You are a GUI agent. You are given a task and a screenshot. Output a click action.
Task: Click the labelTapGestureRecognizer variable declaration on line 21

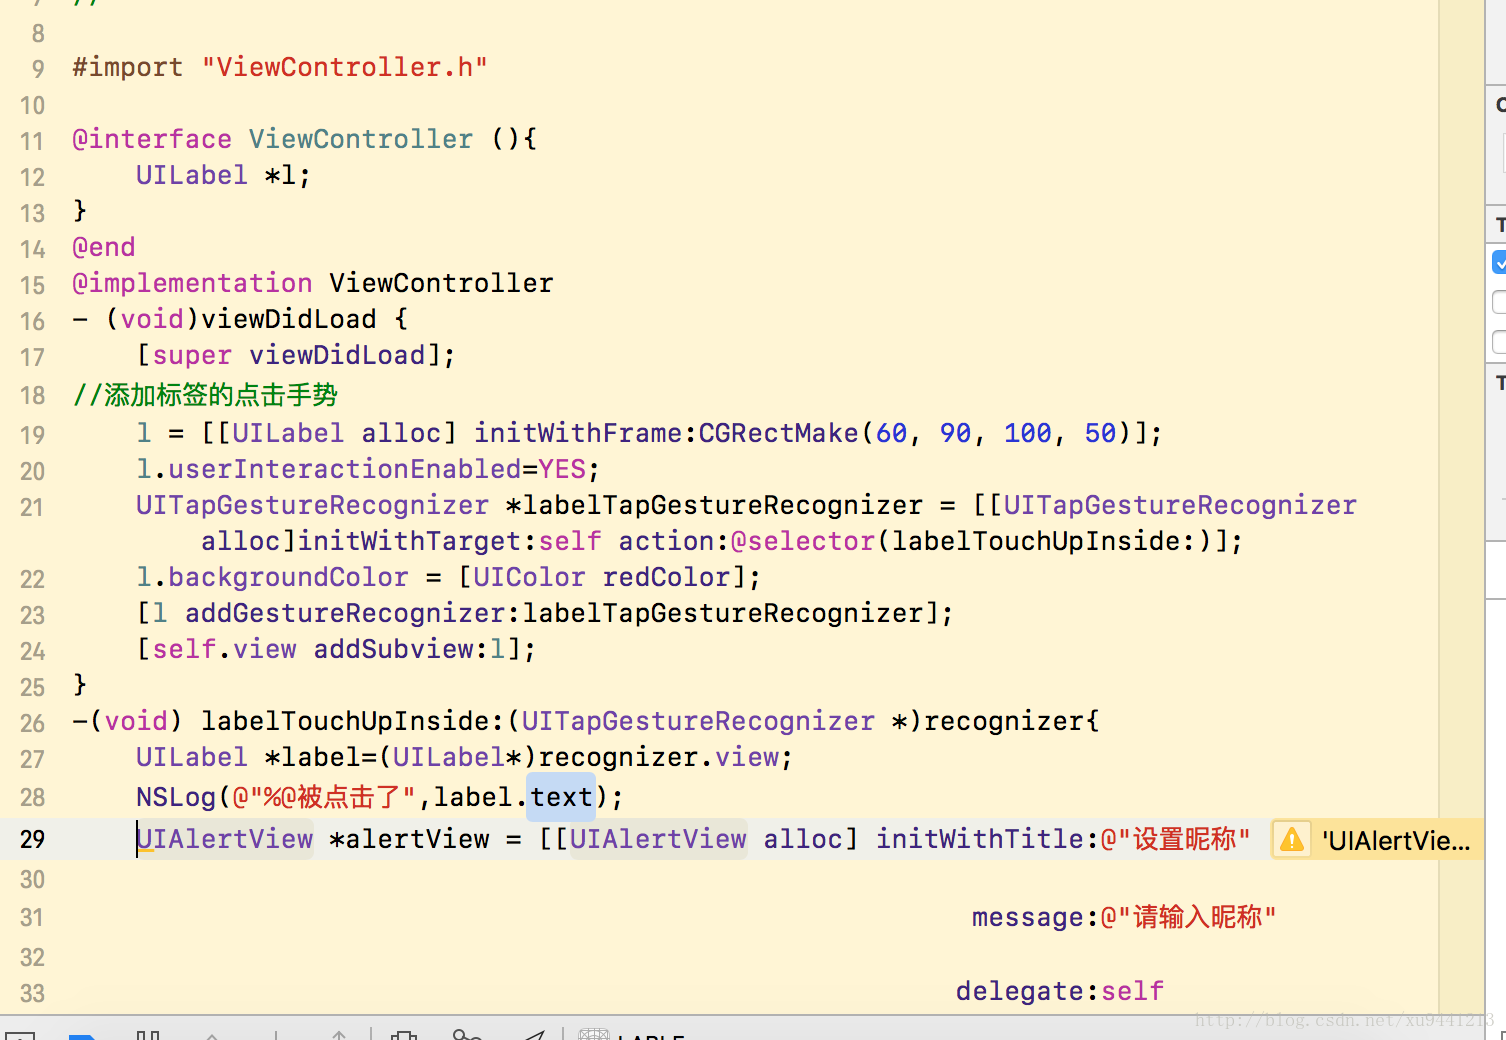(722, 505)
